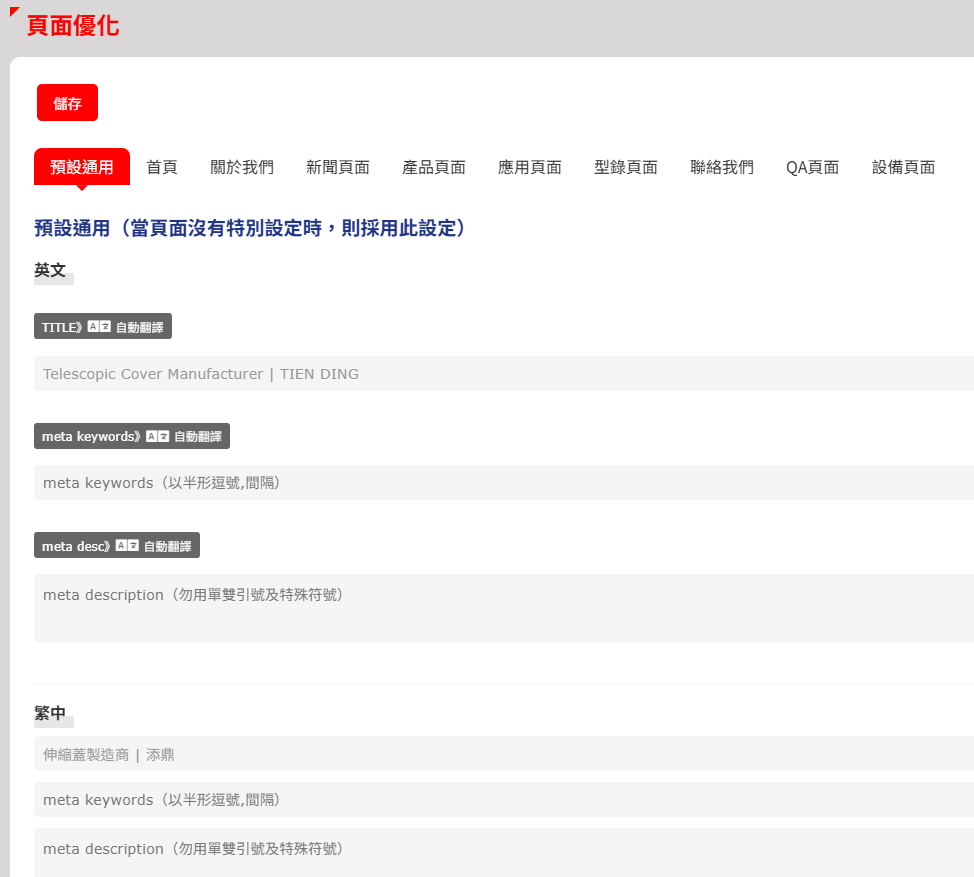Go to the 設備頁面 tab
The width and height of the screenshot is (974, 877).
pyautogui.click(x=904, y=167)
